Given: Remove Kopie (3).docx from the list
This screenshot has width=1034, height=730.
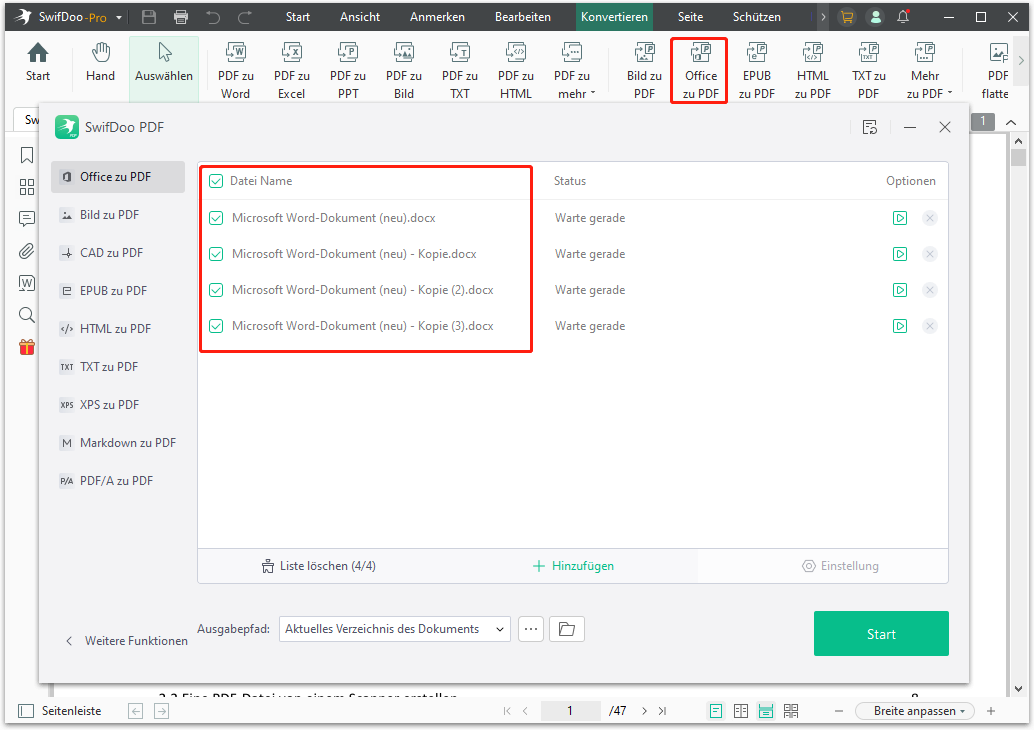Looking at the screenshot, I should click(930, 326).
